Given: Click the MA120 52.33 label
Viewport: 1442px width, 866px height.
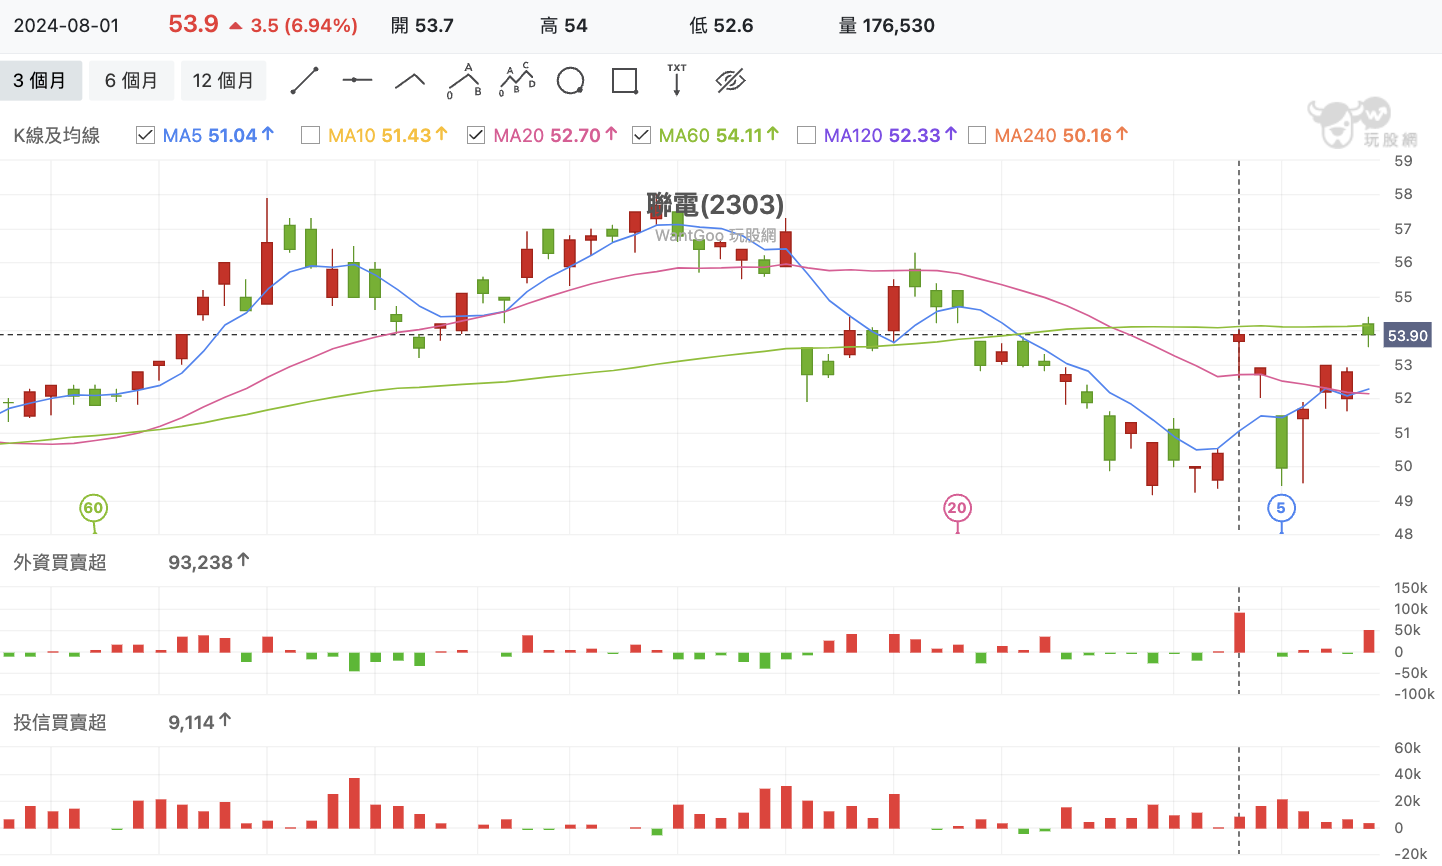Looking at the screenshot, I should [890, 135].
